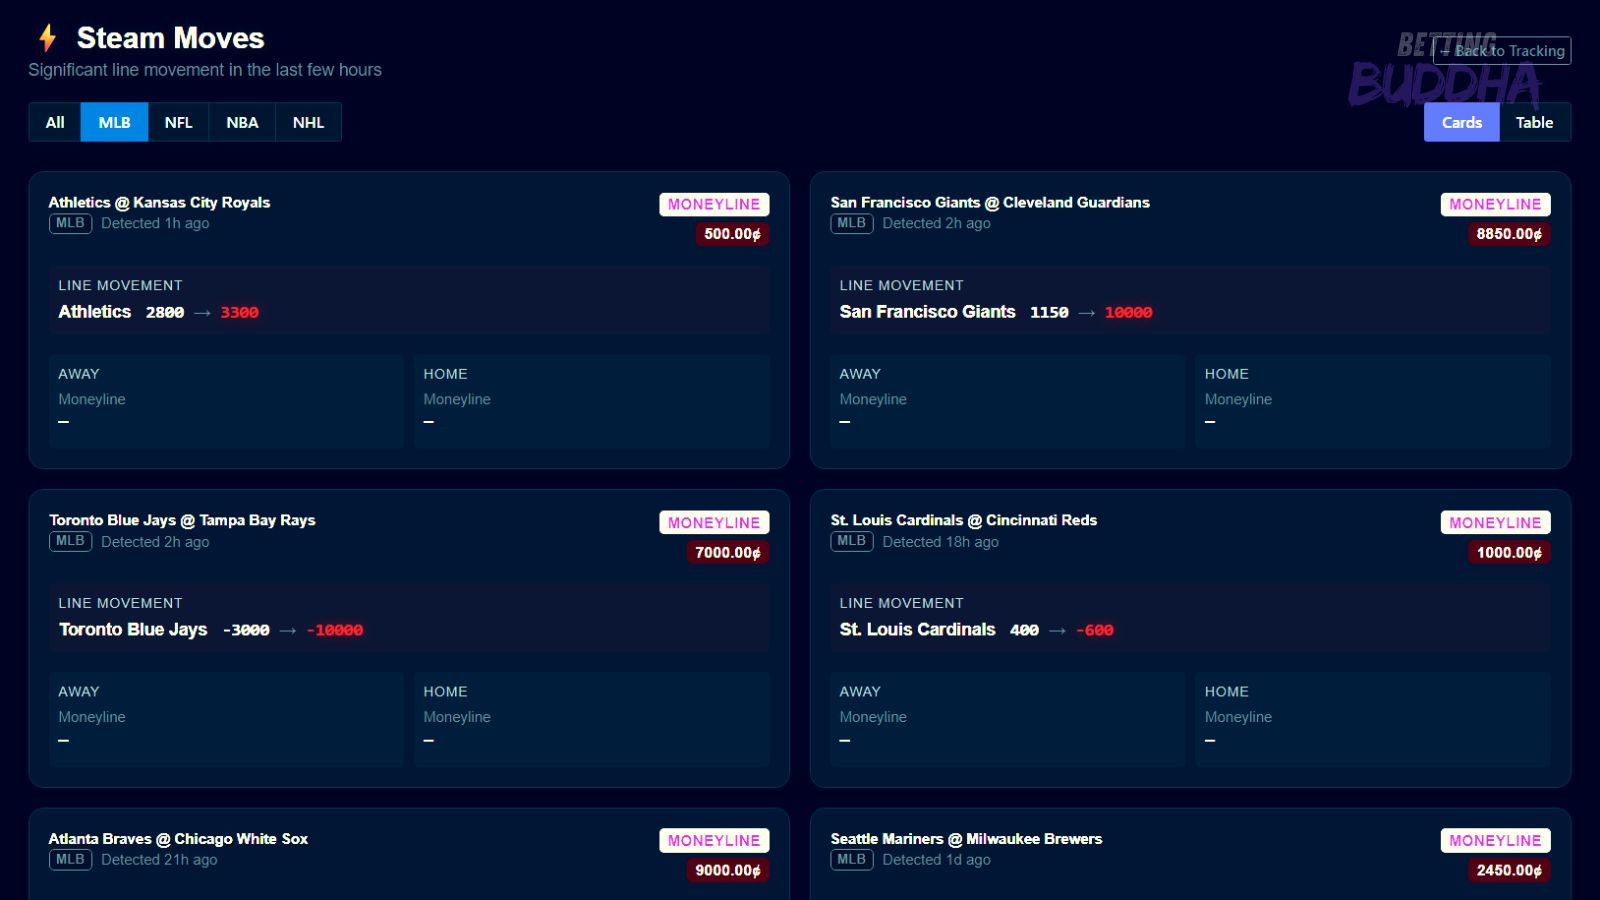The height and width of the screenshot is (900, 1600).
Task: Click MLB tag on Athletics card
Action: [x=70, y=223]
